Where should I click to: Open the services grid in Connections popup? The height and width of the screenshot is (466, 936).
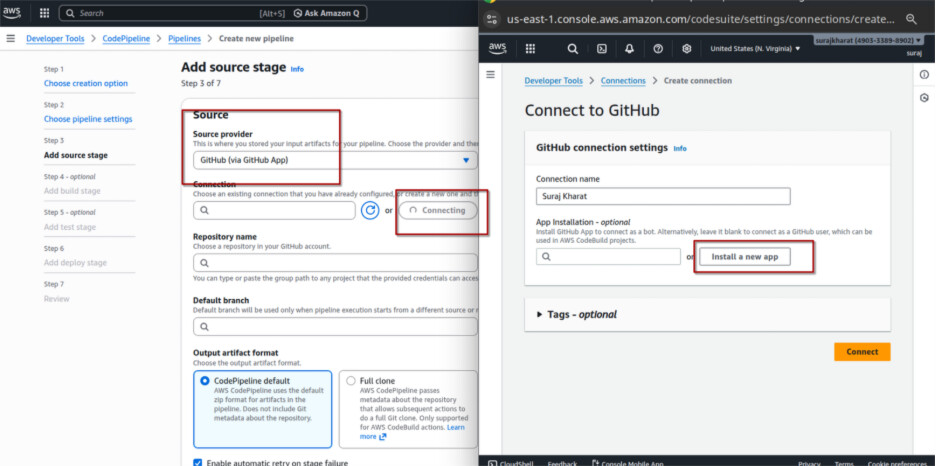click(x=530, y=49)
